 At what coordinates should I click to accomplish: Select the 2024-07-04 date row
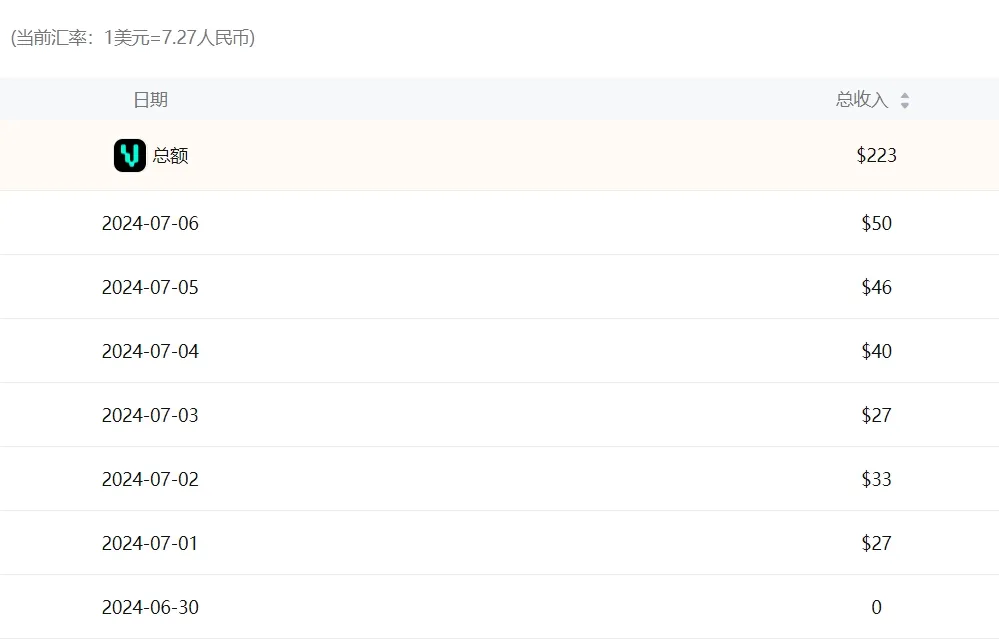150,351
